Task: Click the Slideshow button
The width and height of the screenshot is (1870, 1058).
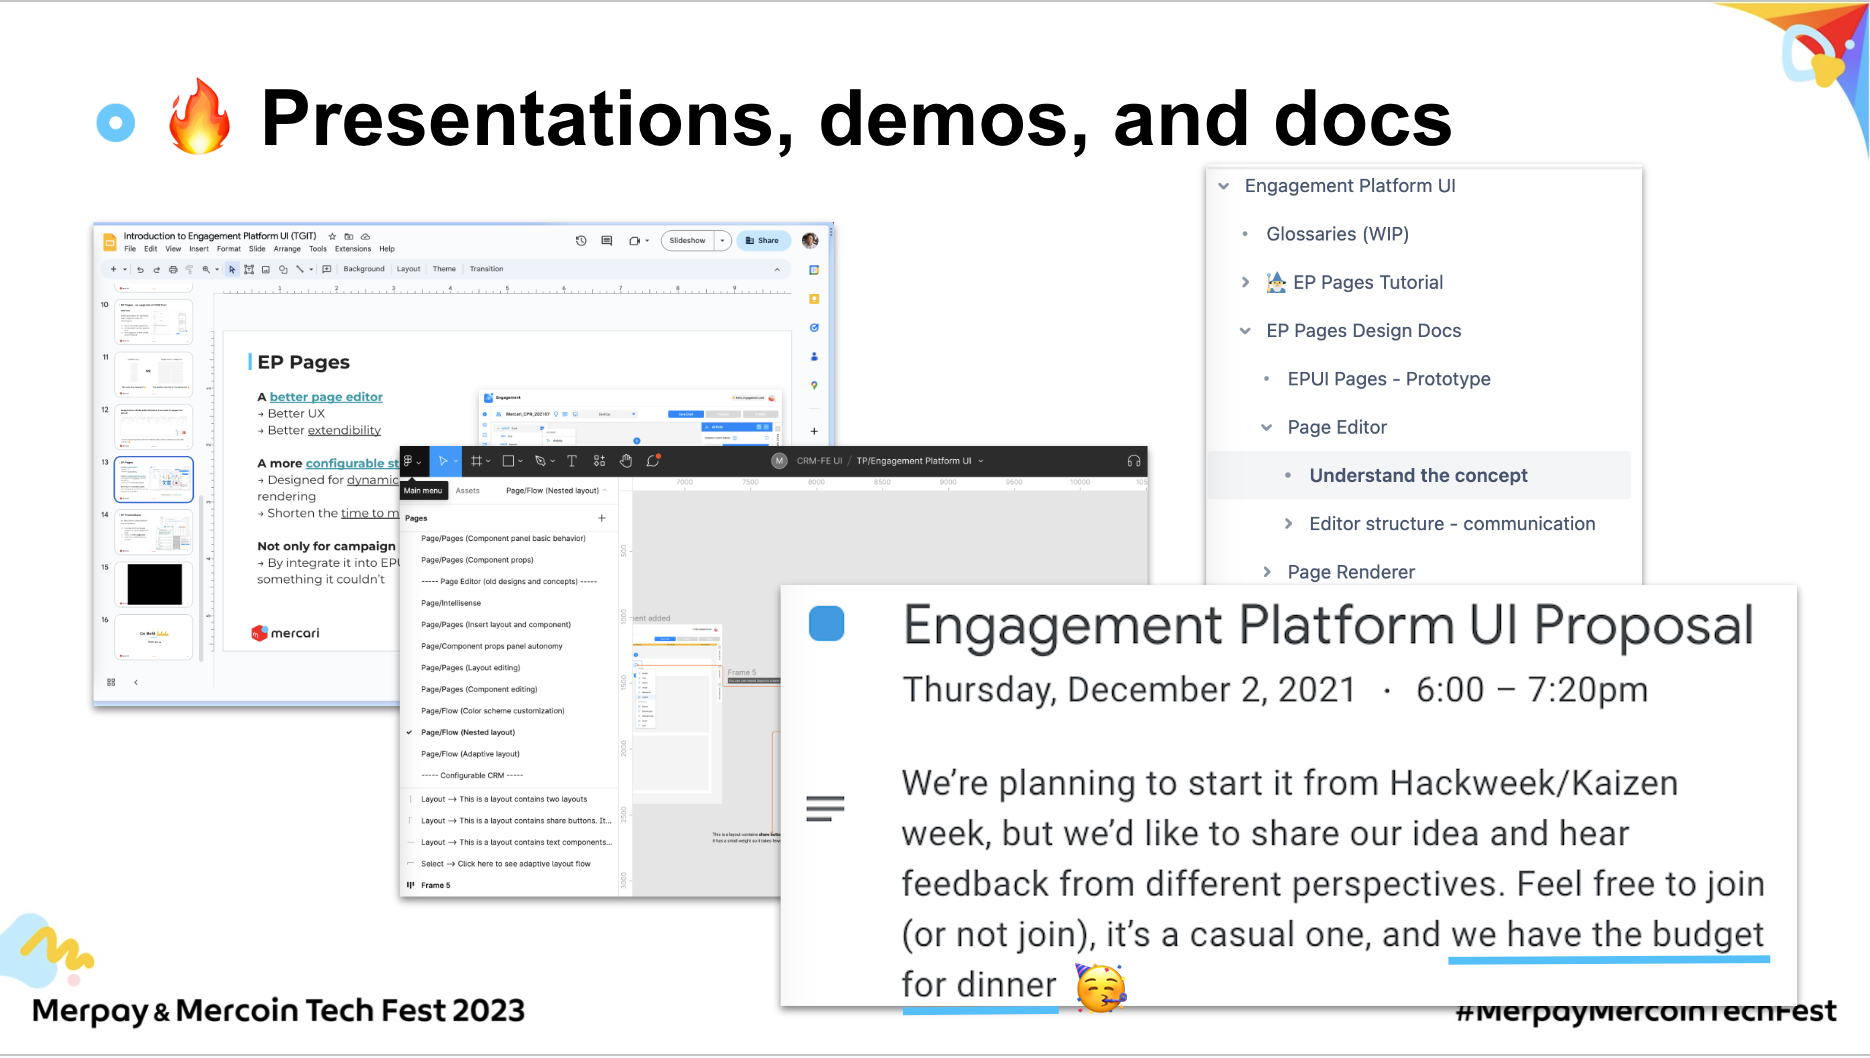Action: (x=688, y=241)
